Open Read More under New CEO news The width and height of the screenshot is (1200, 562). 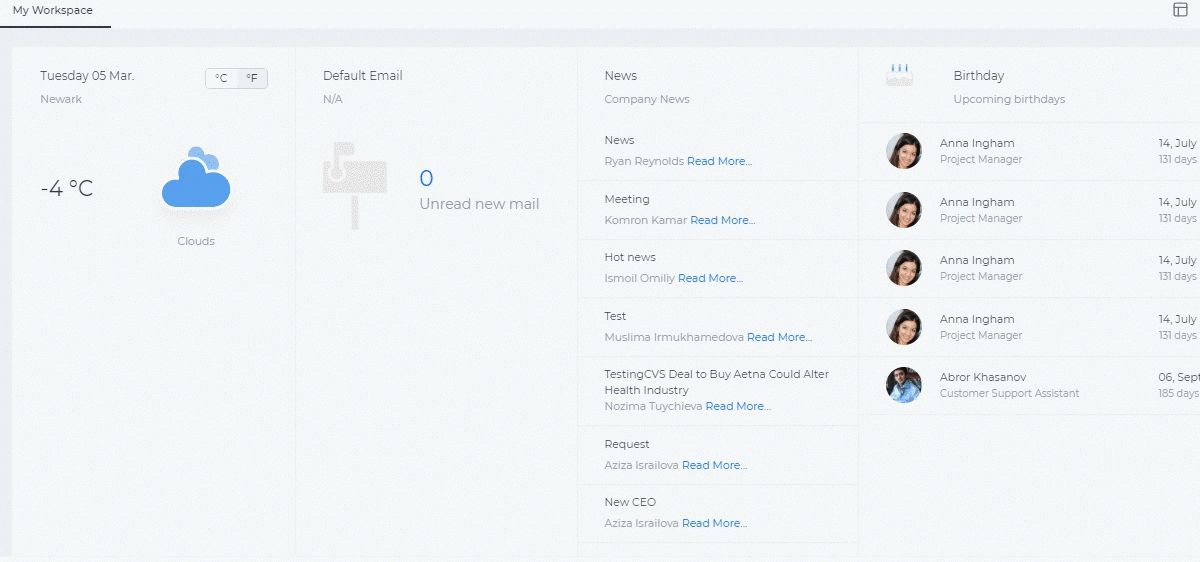pyautogui.click(x=714, y=523)
